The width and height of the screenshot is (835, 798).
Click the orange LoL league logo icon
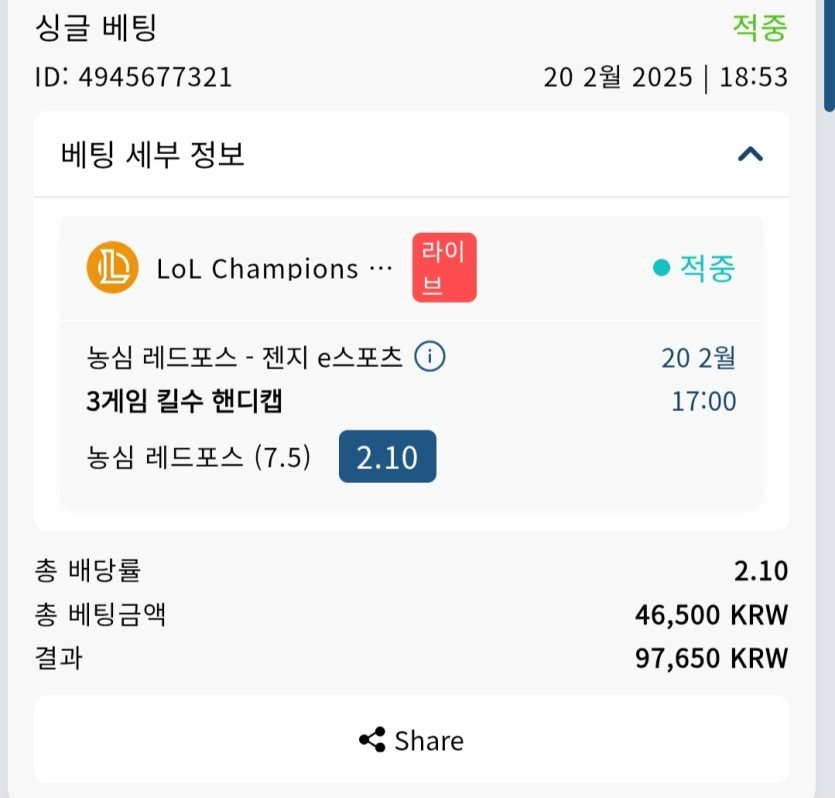(x=112, y=268)
